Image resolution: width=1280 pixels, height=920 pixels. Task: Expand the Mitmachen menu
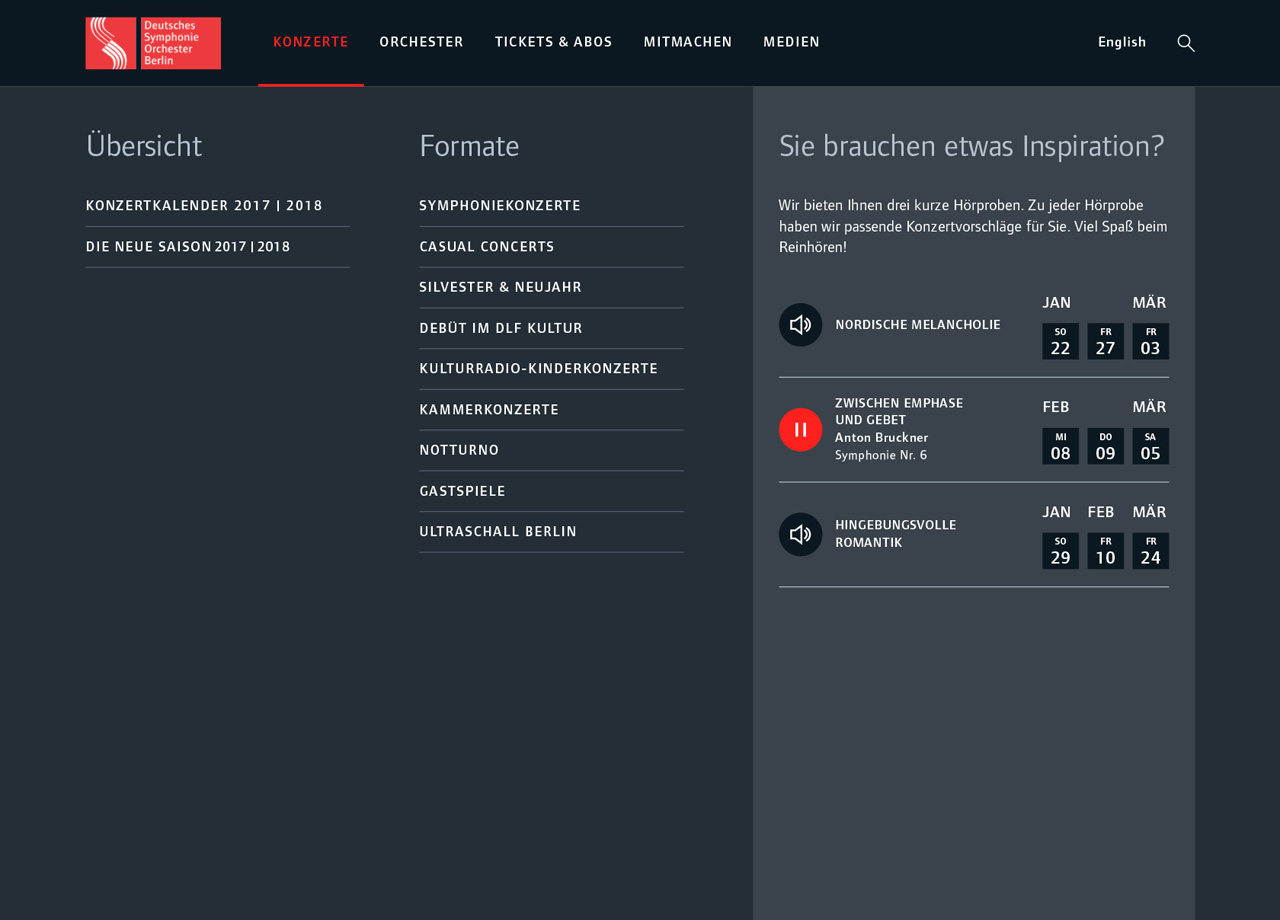click(x=688, y=42)
